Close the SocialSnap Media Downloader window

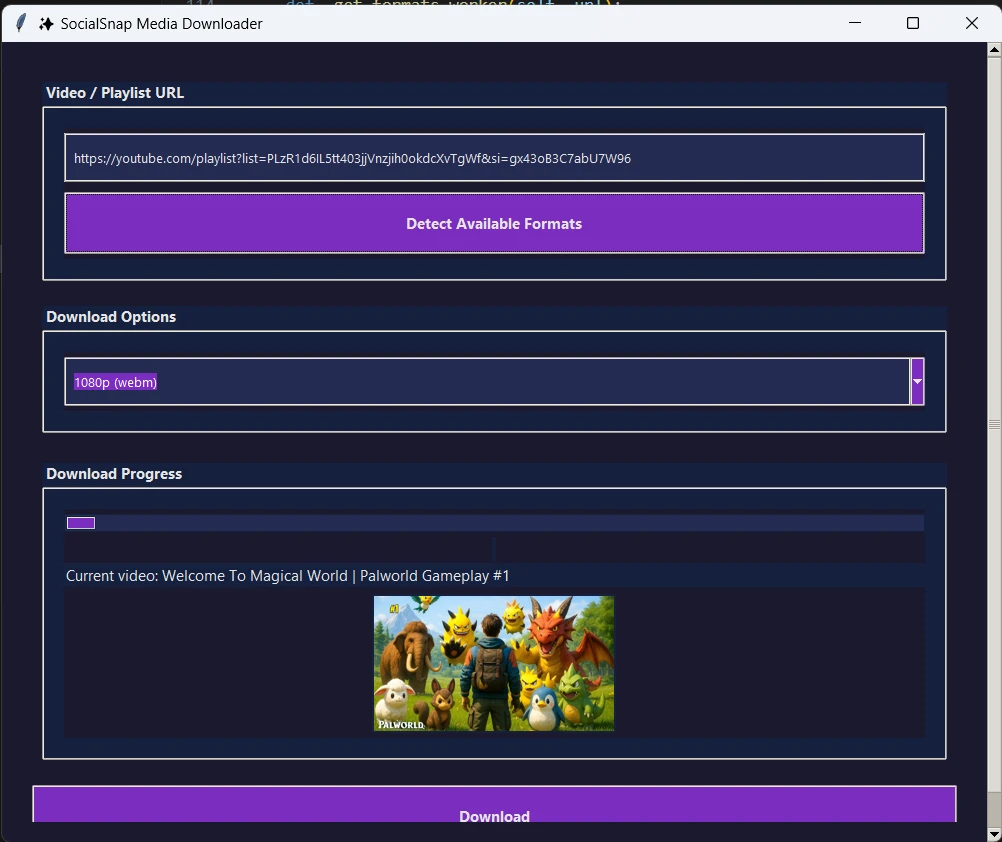[x=971, y=23]
